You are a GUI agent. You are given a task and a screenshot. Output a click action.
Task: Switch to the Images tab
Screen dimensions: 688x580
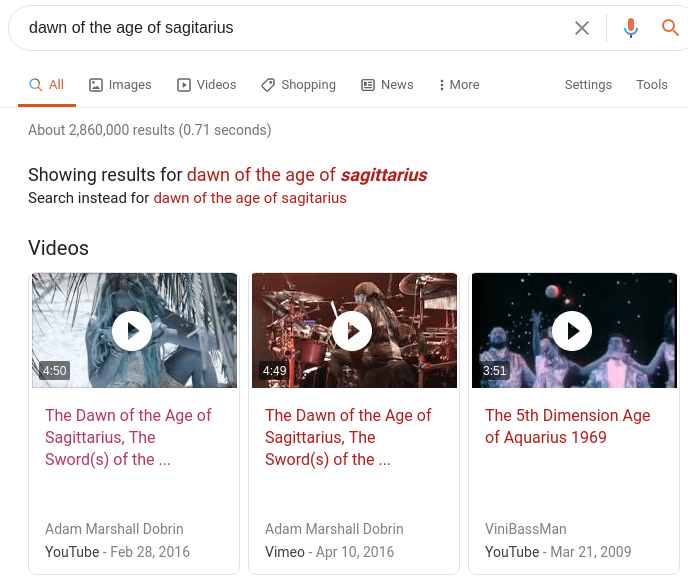click(x=120, y=85)
